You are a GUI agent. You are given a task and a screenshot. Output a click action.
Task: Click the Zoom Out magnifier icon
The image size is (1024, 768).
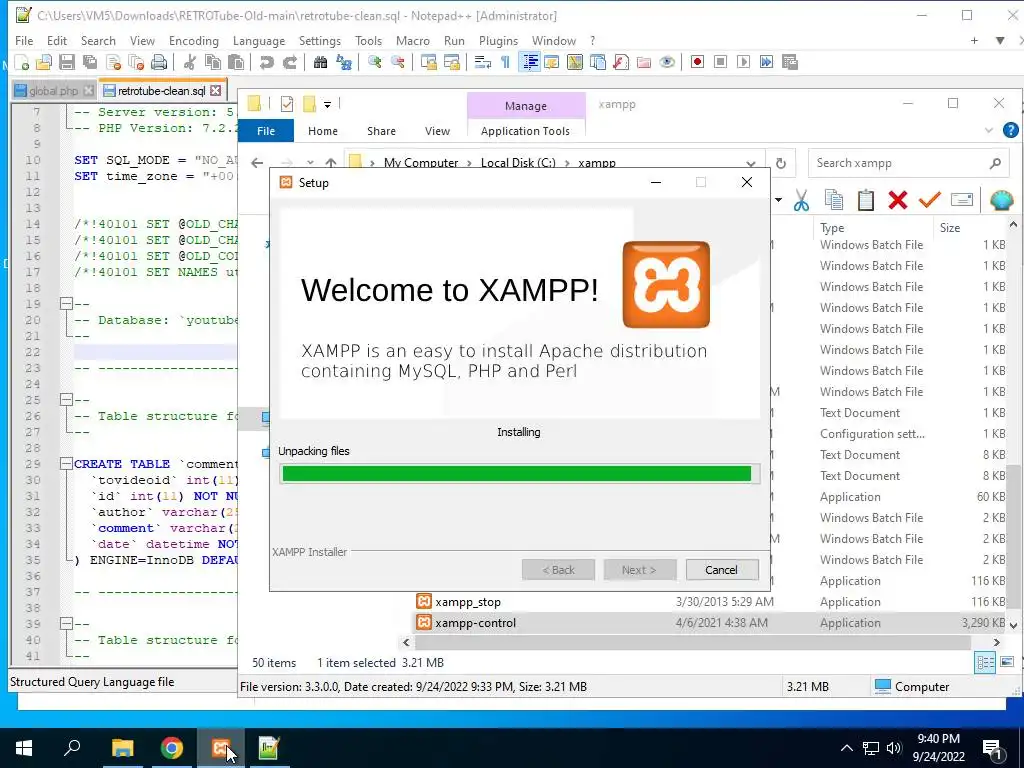coord(398,62)
